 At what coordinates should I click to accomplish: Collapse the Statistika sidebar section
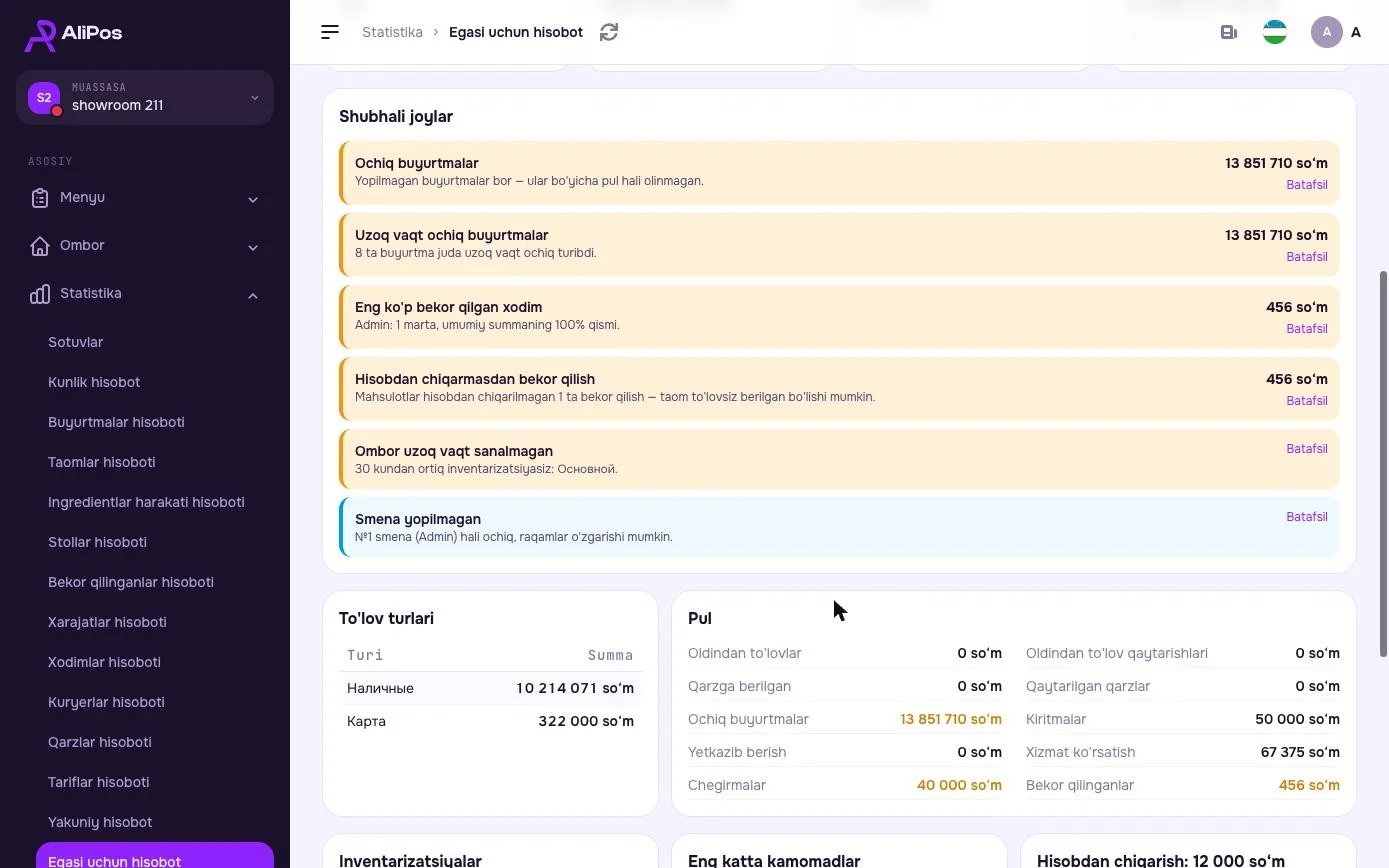pyautogui.click(x=145, y=294)
